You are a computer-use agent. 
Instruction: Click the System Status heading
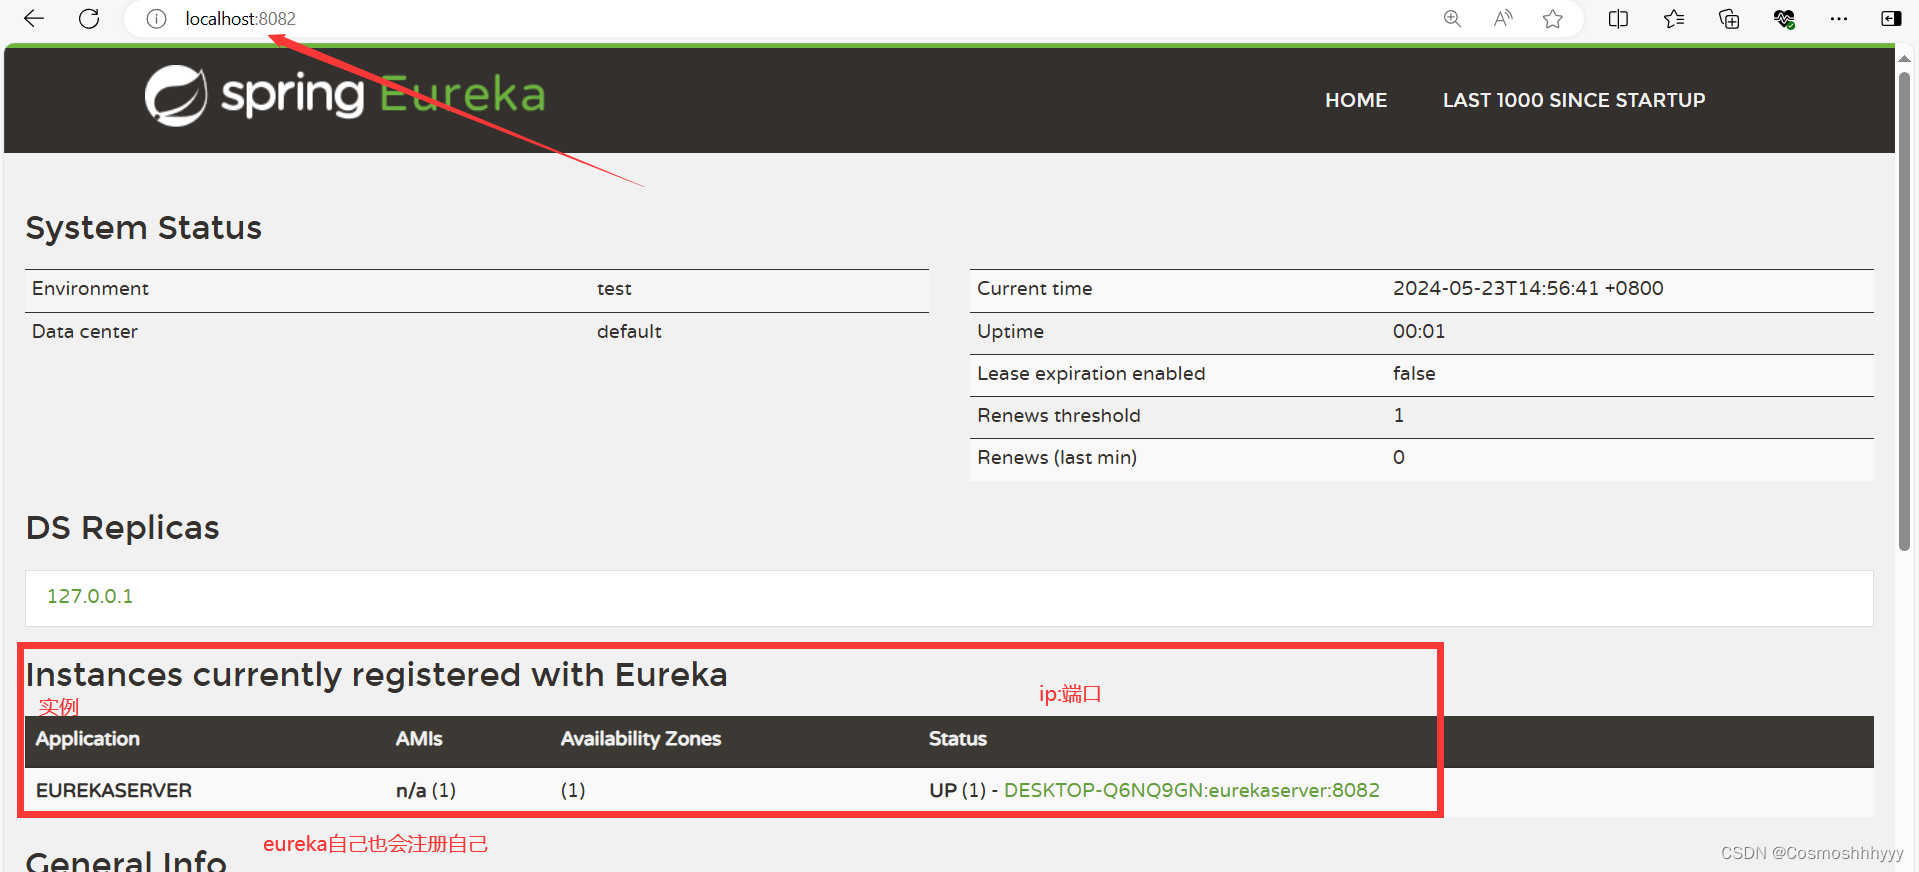click(144, 228)
